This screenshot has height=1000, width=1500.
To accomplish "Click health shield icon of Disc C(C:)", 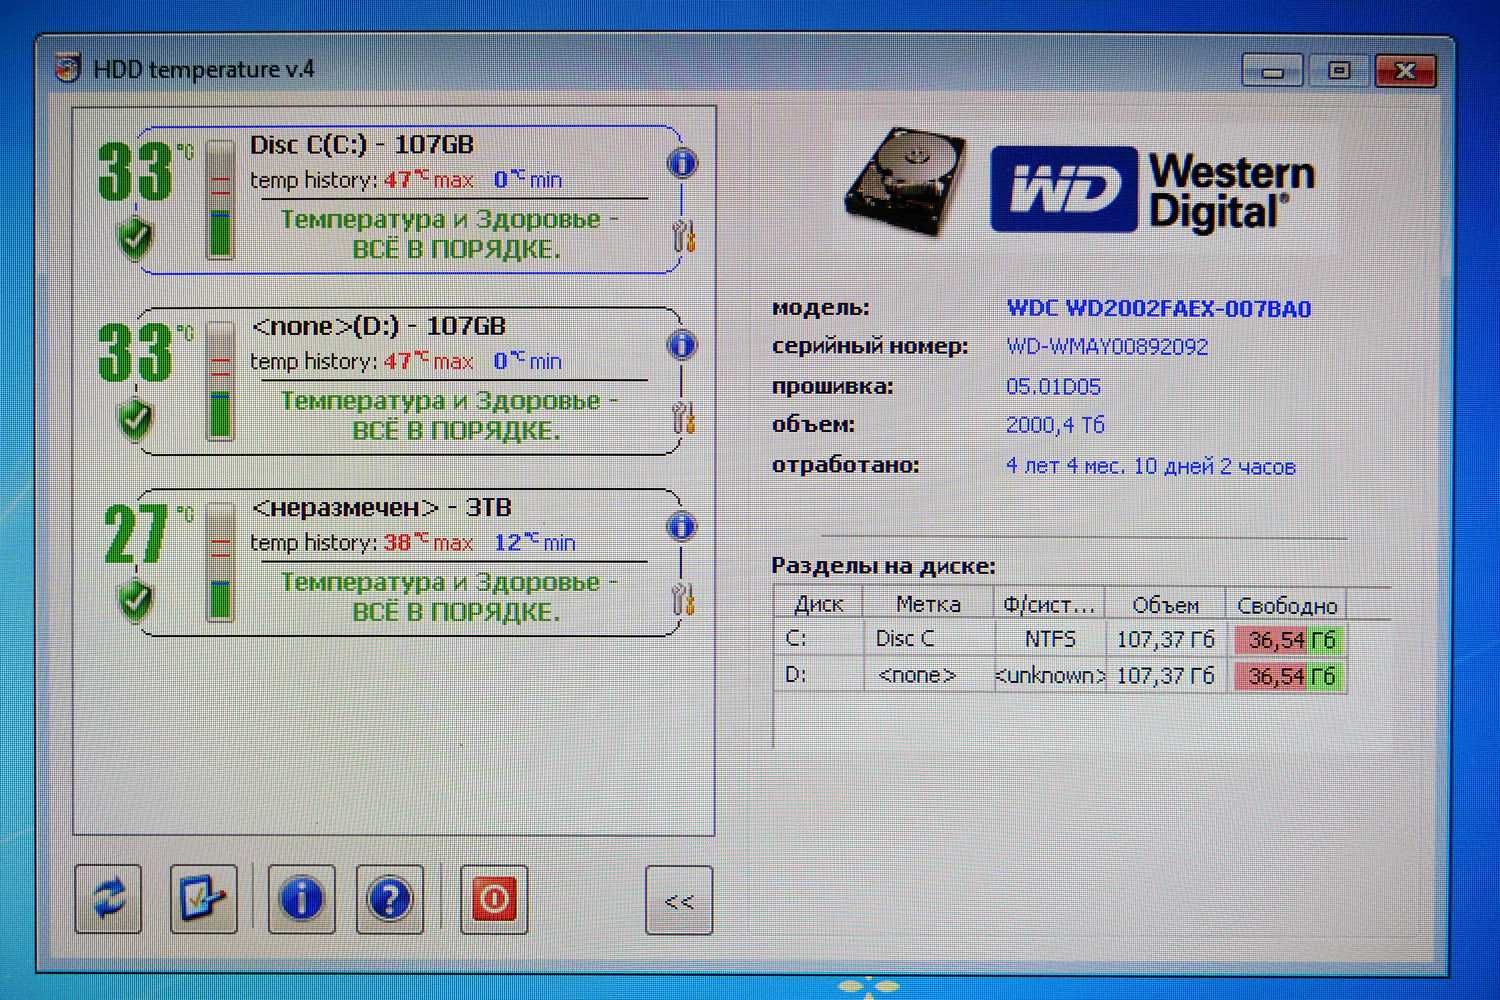I will click(x=136, y=238).
